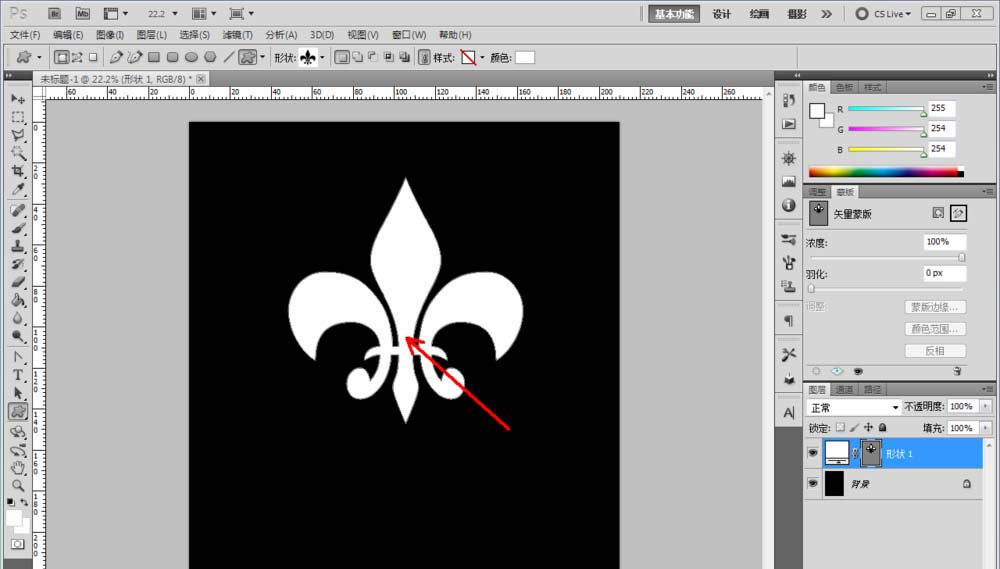Select the Crop tool
This screenshot has height=569, width=1000.
[18, 171]
